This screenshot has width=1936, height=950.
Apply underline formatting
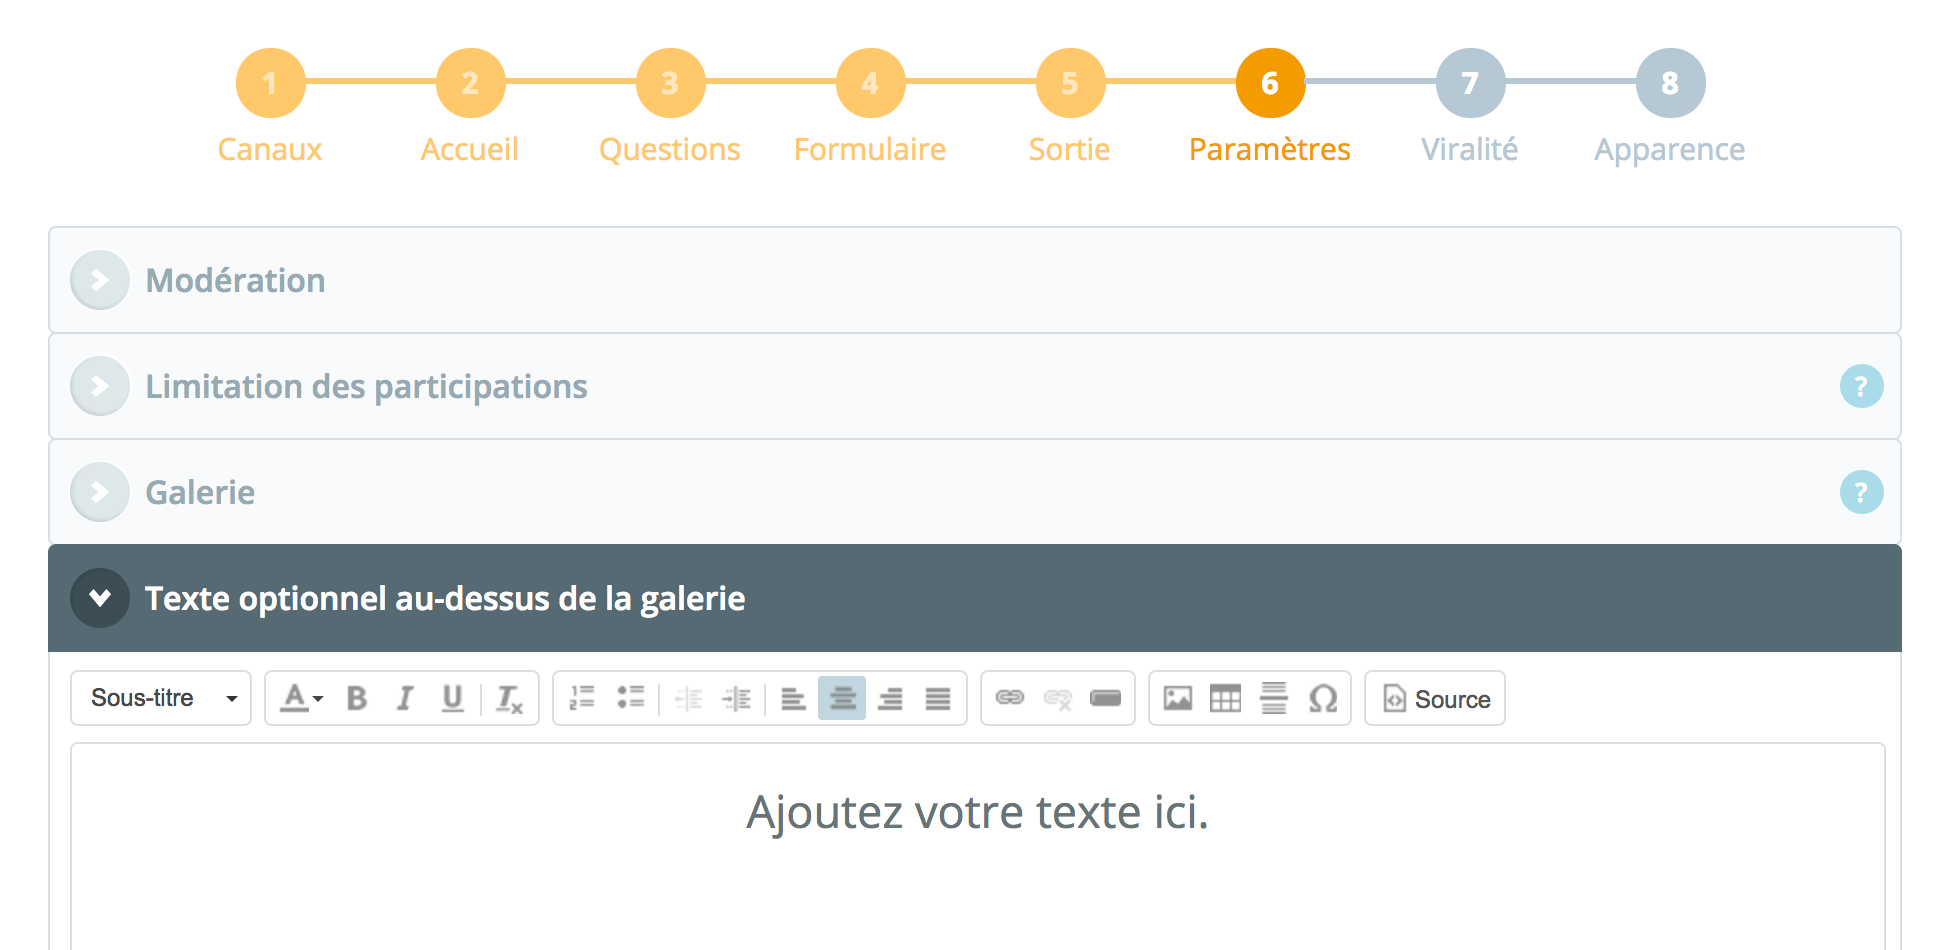point(452,698)
